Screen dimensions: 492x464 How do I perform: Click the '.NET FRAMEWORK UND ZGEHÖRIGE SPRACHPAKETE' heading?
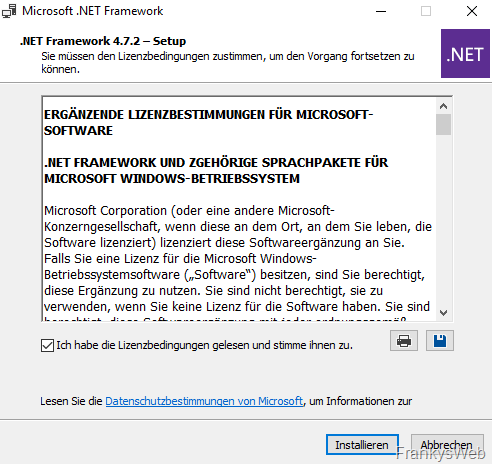point(216,170)
